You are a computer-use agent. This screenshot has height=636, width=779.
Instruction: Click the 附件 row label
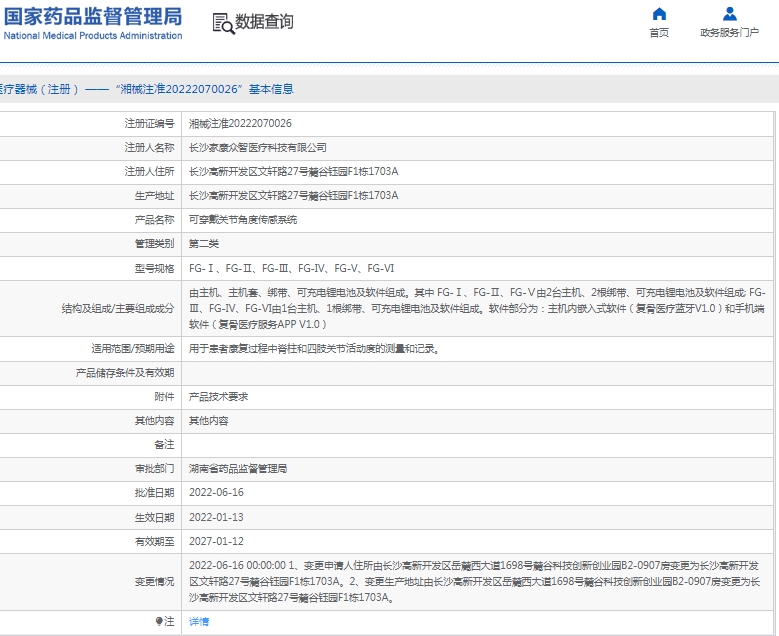164,397
